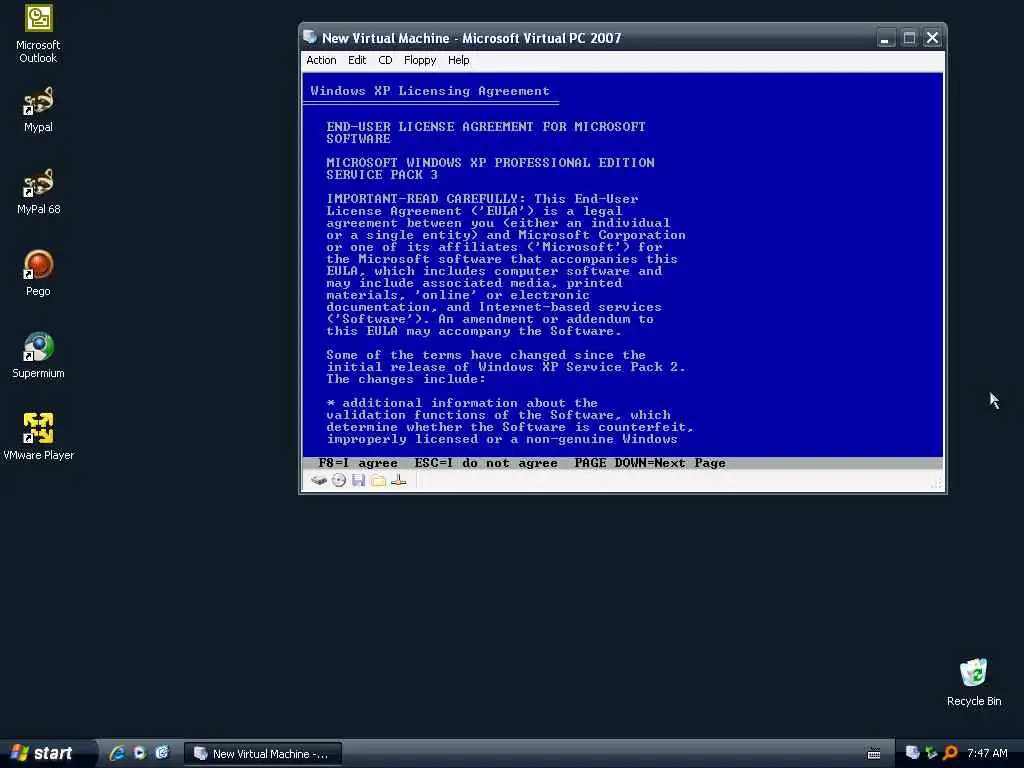The height and width of the screenshot is (768, 1024).
Task: Select the MyPal 68 desktop icon
Action: point(38,192)
